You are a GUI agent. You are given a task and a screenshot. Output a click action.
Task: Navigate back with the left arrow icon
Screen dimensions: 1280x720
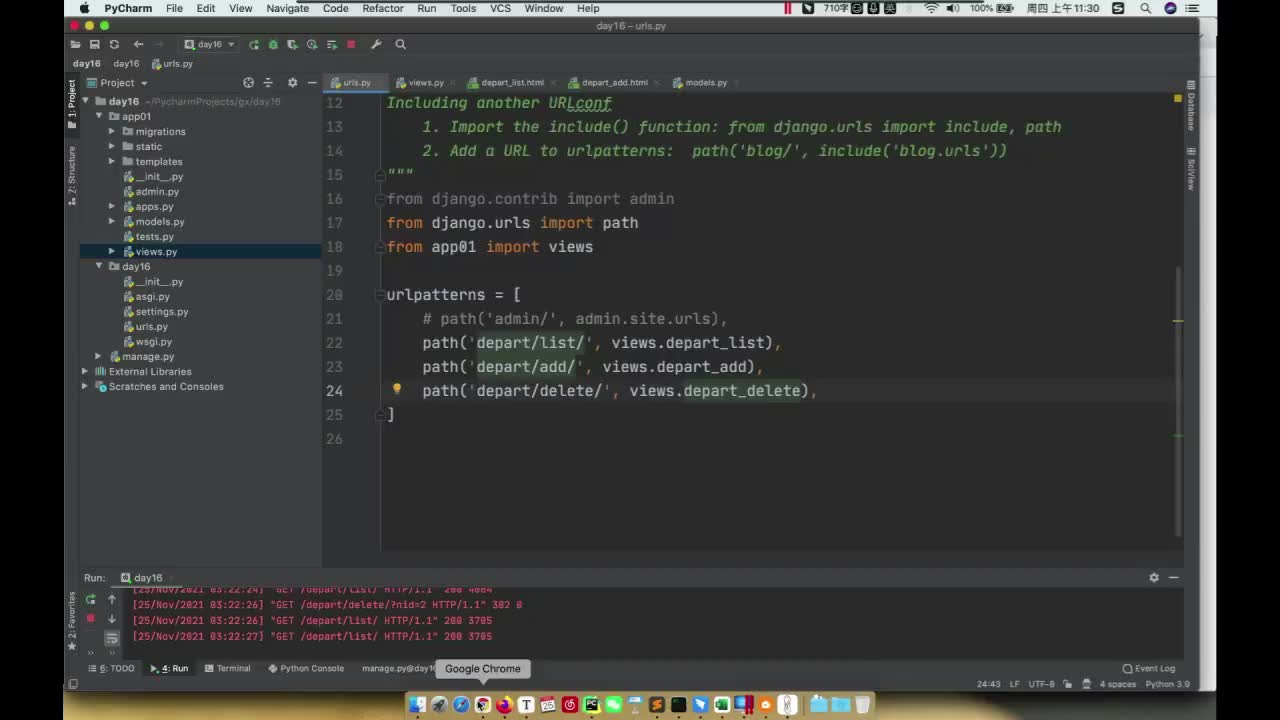click(138, 44)
